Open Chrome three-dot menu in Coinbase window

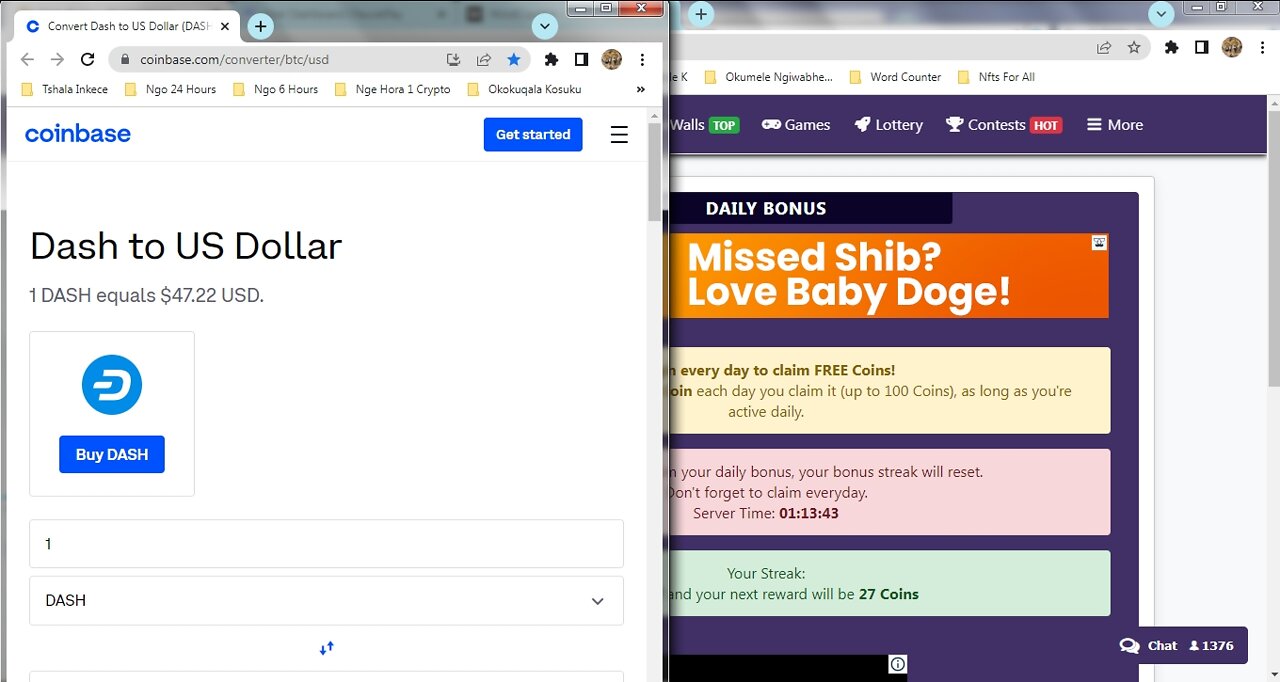(642, 60)
